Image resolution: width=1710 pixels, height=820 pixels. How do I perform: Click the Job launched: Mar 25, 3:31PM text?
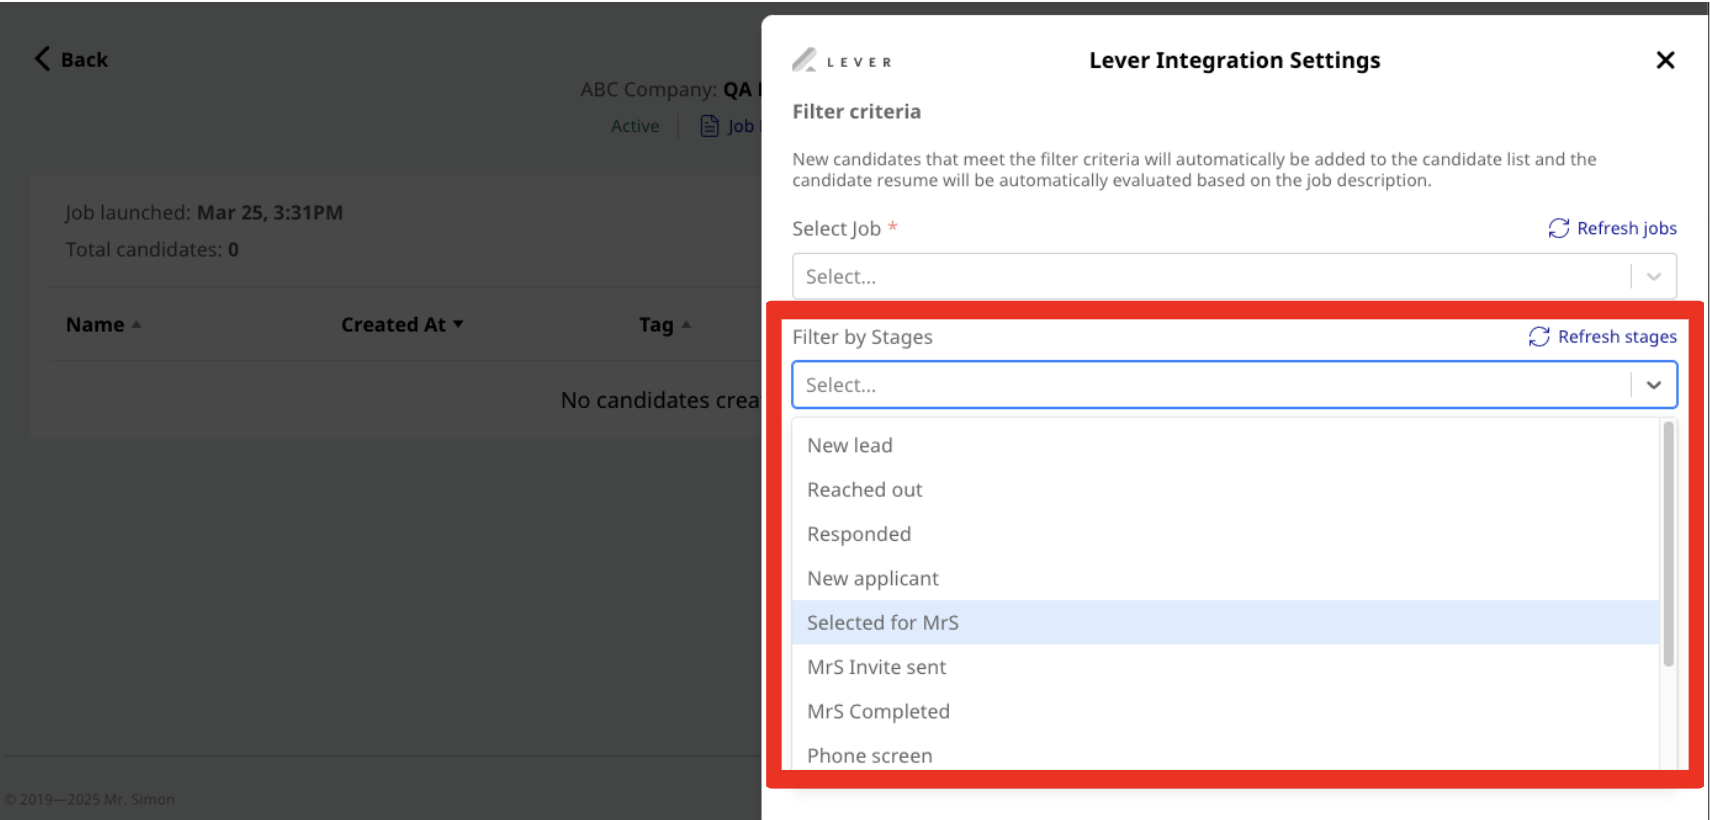204,213
